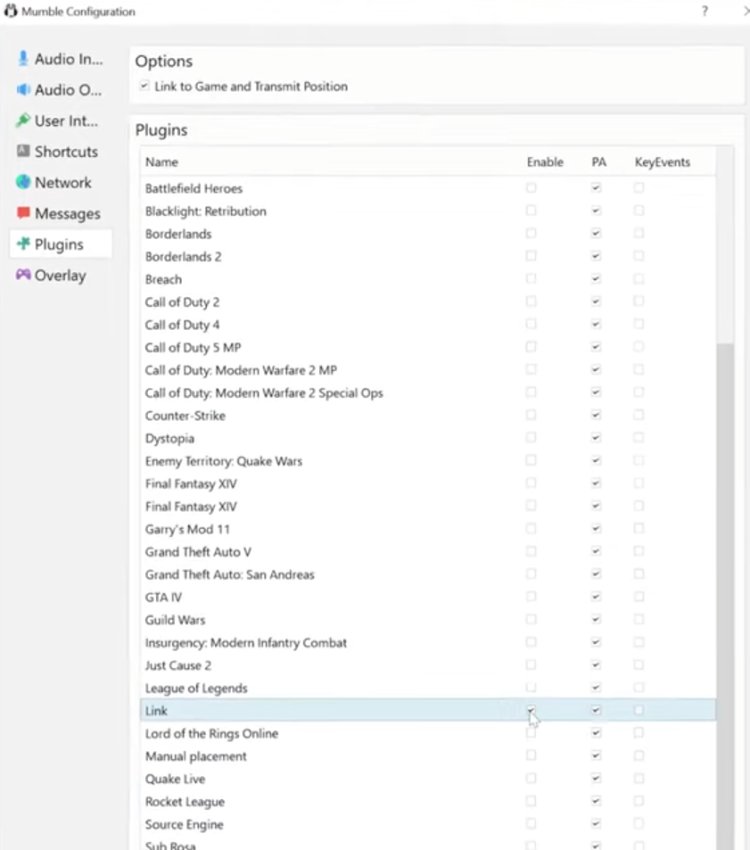Click the Enable column header
Image resolution: width=750 pixels, height=850 pixels.
(545, 162)
